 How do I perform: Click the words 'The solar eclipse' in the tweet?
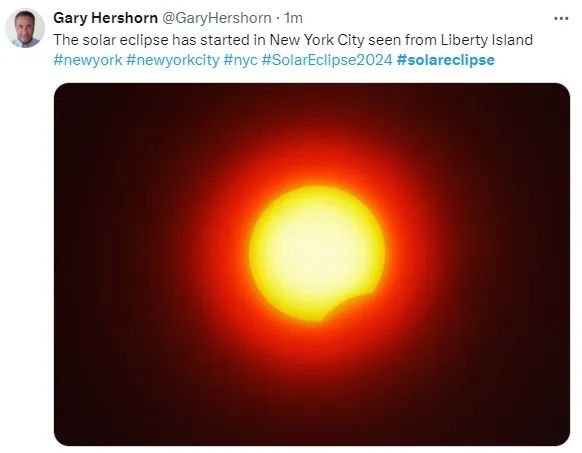click(x=111, y=40)
